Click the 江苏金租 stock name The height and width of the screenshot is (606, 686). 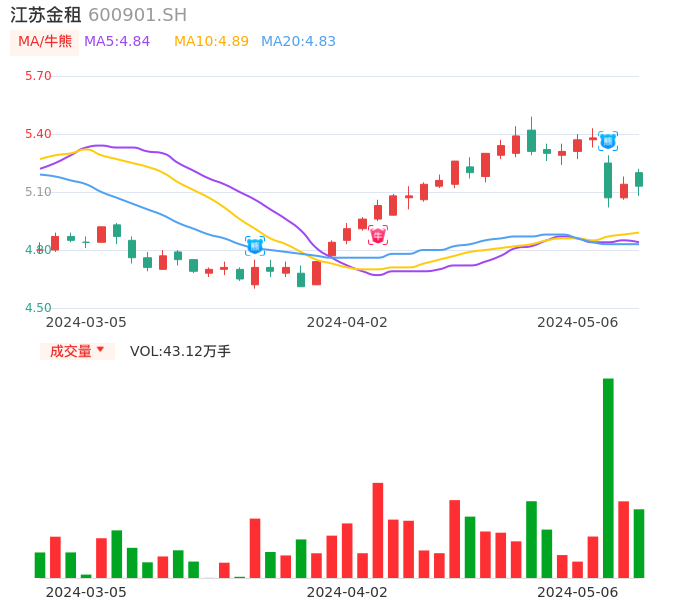[46, 15]
